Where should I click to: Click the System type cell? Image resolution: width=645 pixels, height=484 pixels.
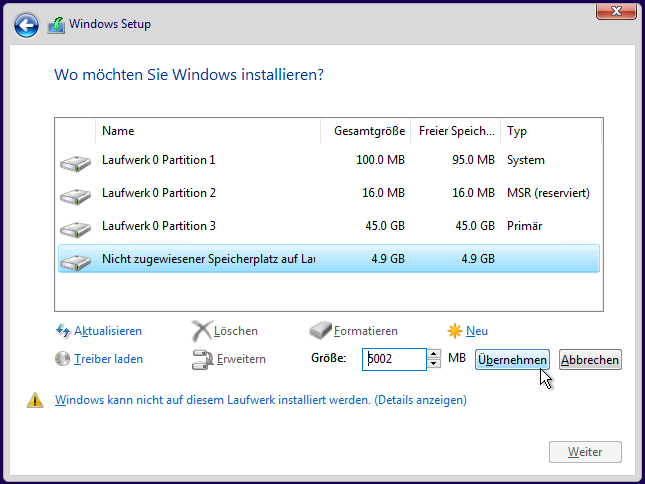coord(526,160)
